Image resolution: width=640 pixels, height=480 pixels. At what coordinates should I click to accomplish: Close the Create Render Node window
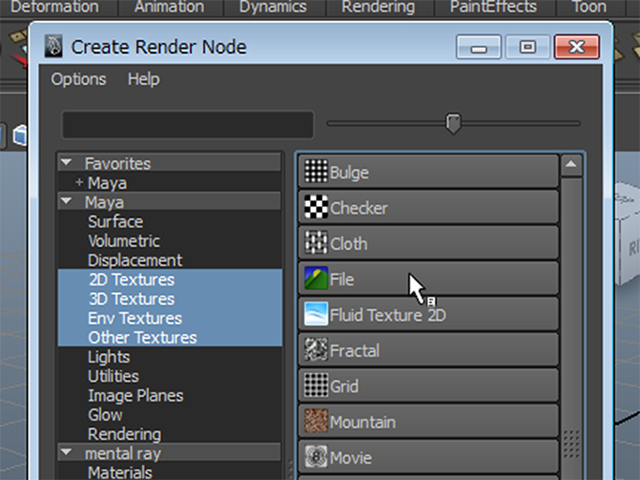coord(576,47)
